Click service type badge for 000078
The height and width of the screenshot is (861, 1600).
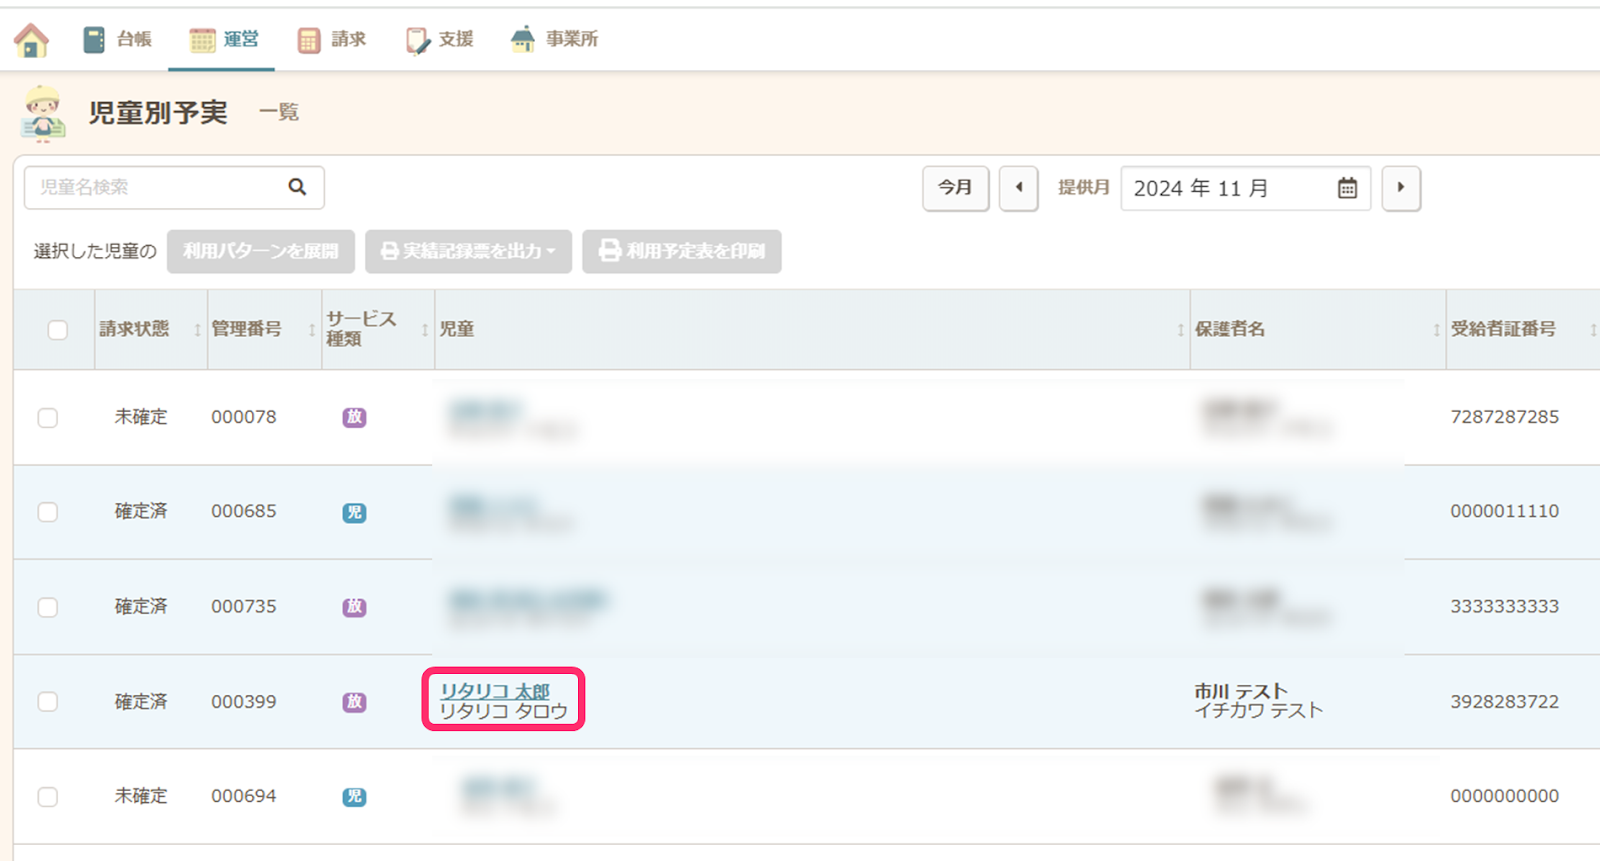(x=354, y=417)
